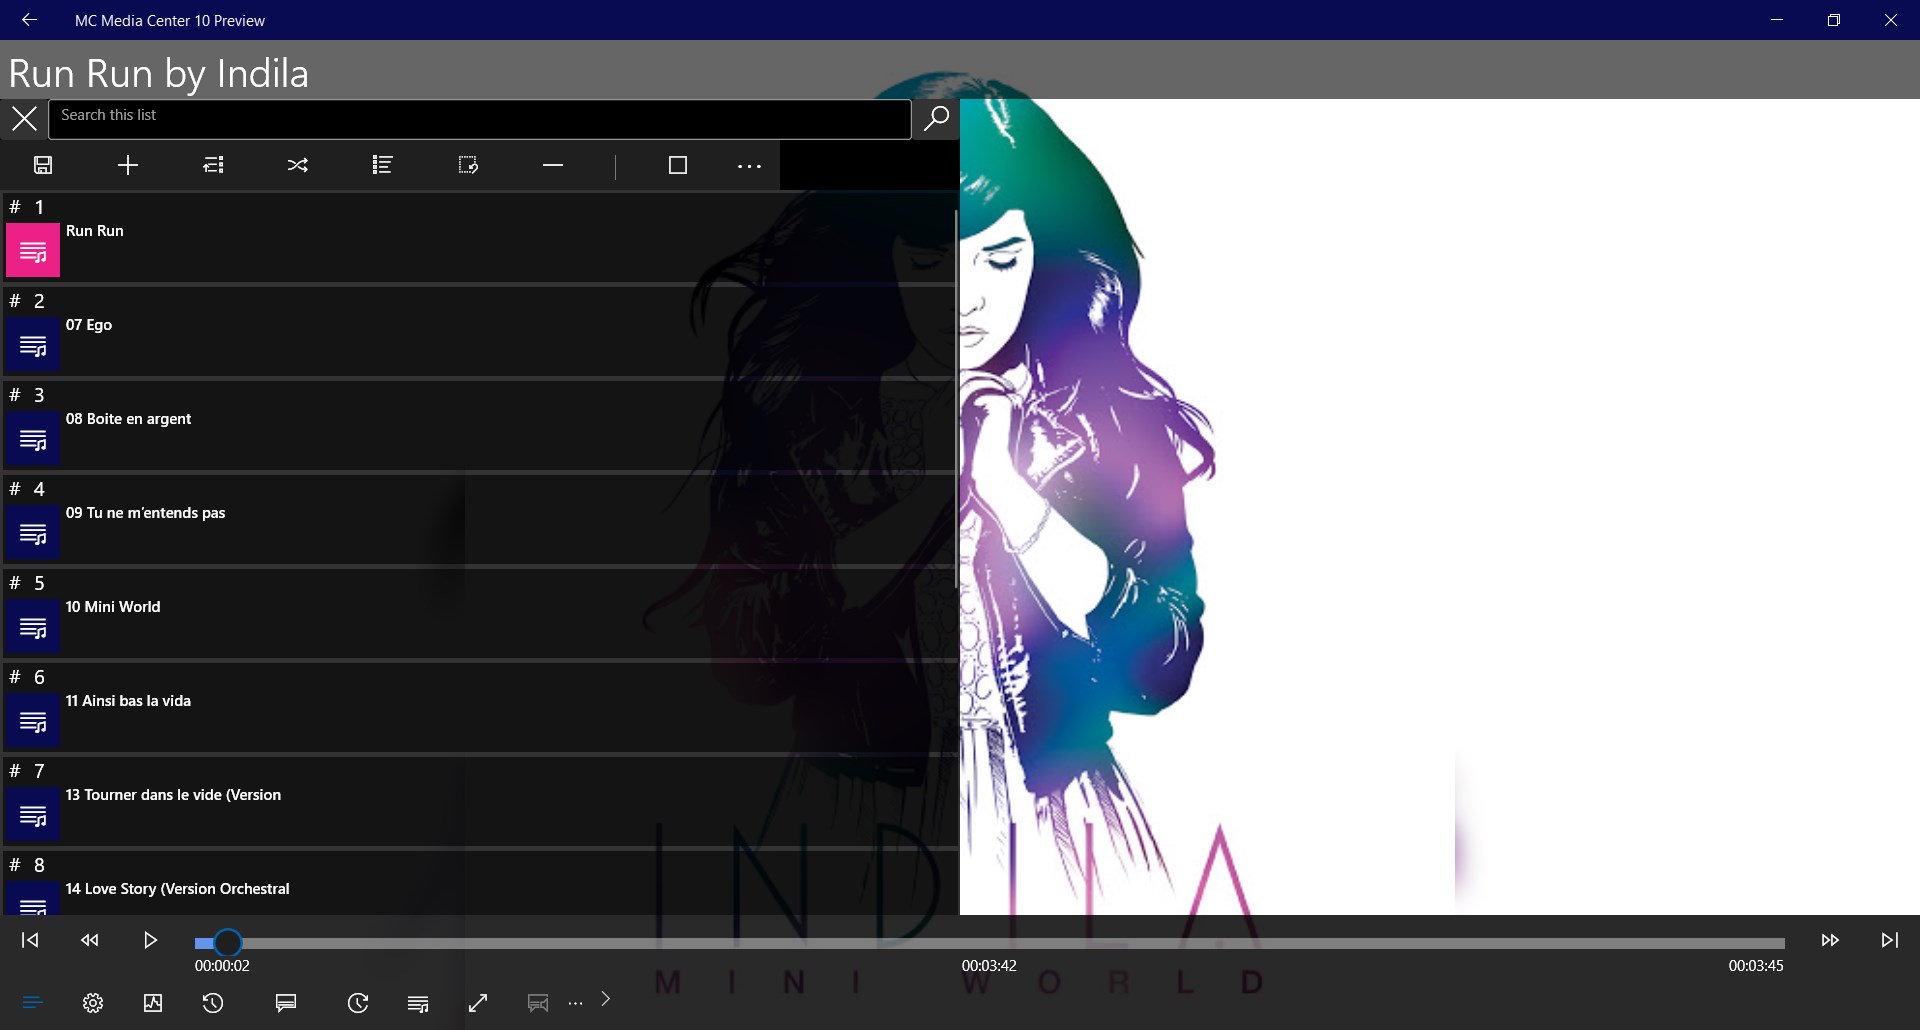Click the track icon beside 08 Boite en argent

[x=33, y=438]
